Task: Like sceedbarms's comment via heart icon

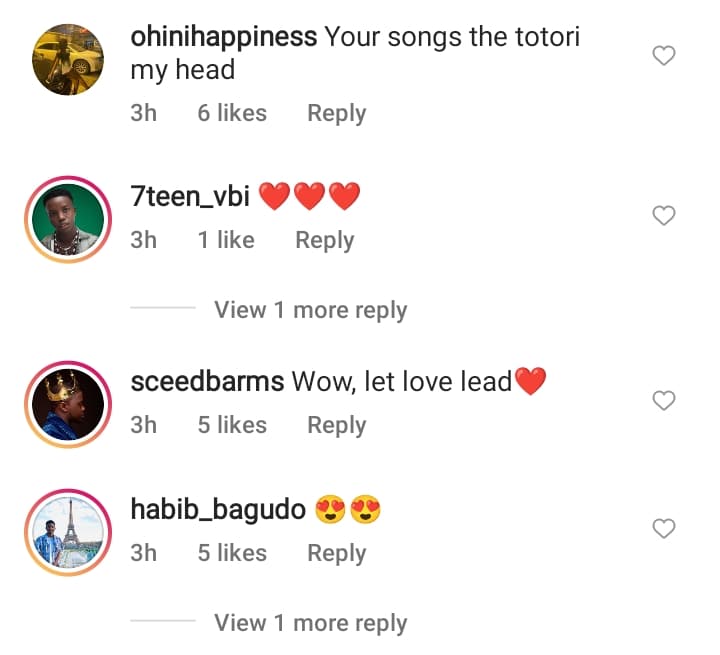Action: click(x=664, y=401)
